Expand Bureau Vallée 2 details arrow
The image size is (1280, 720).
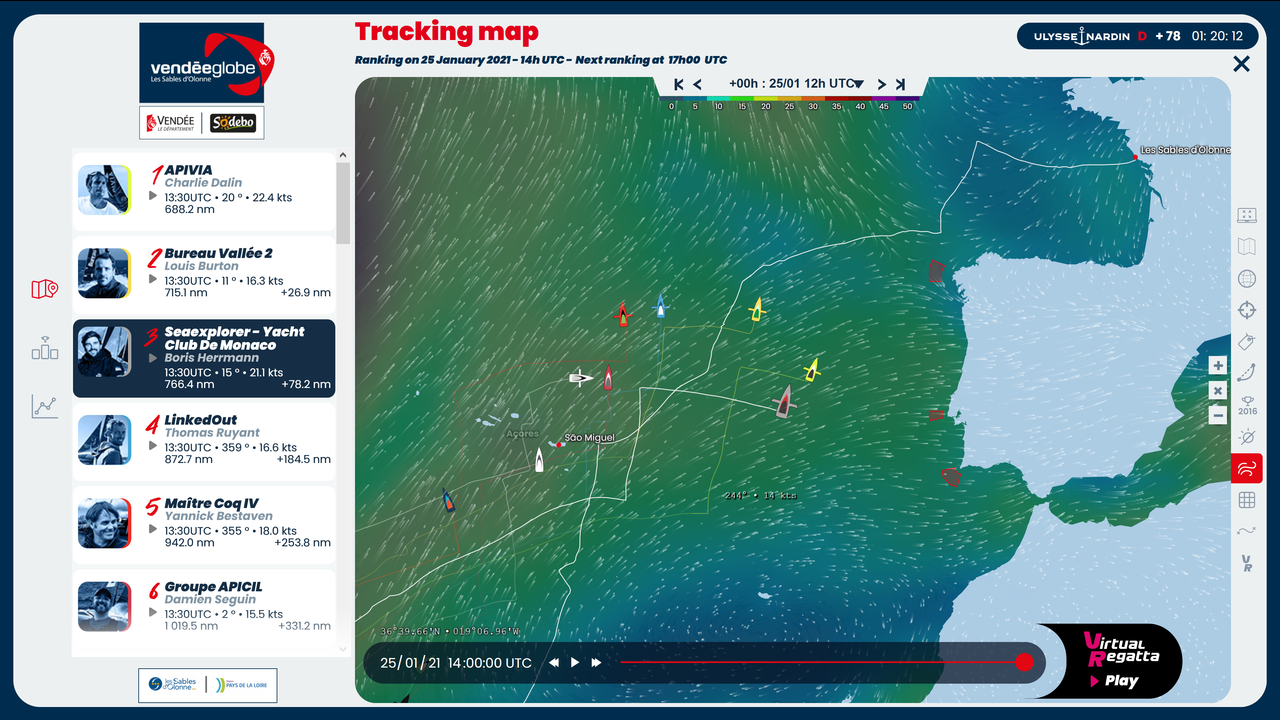pyautogui.click(x=153, y=281)
